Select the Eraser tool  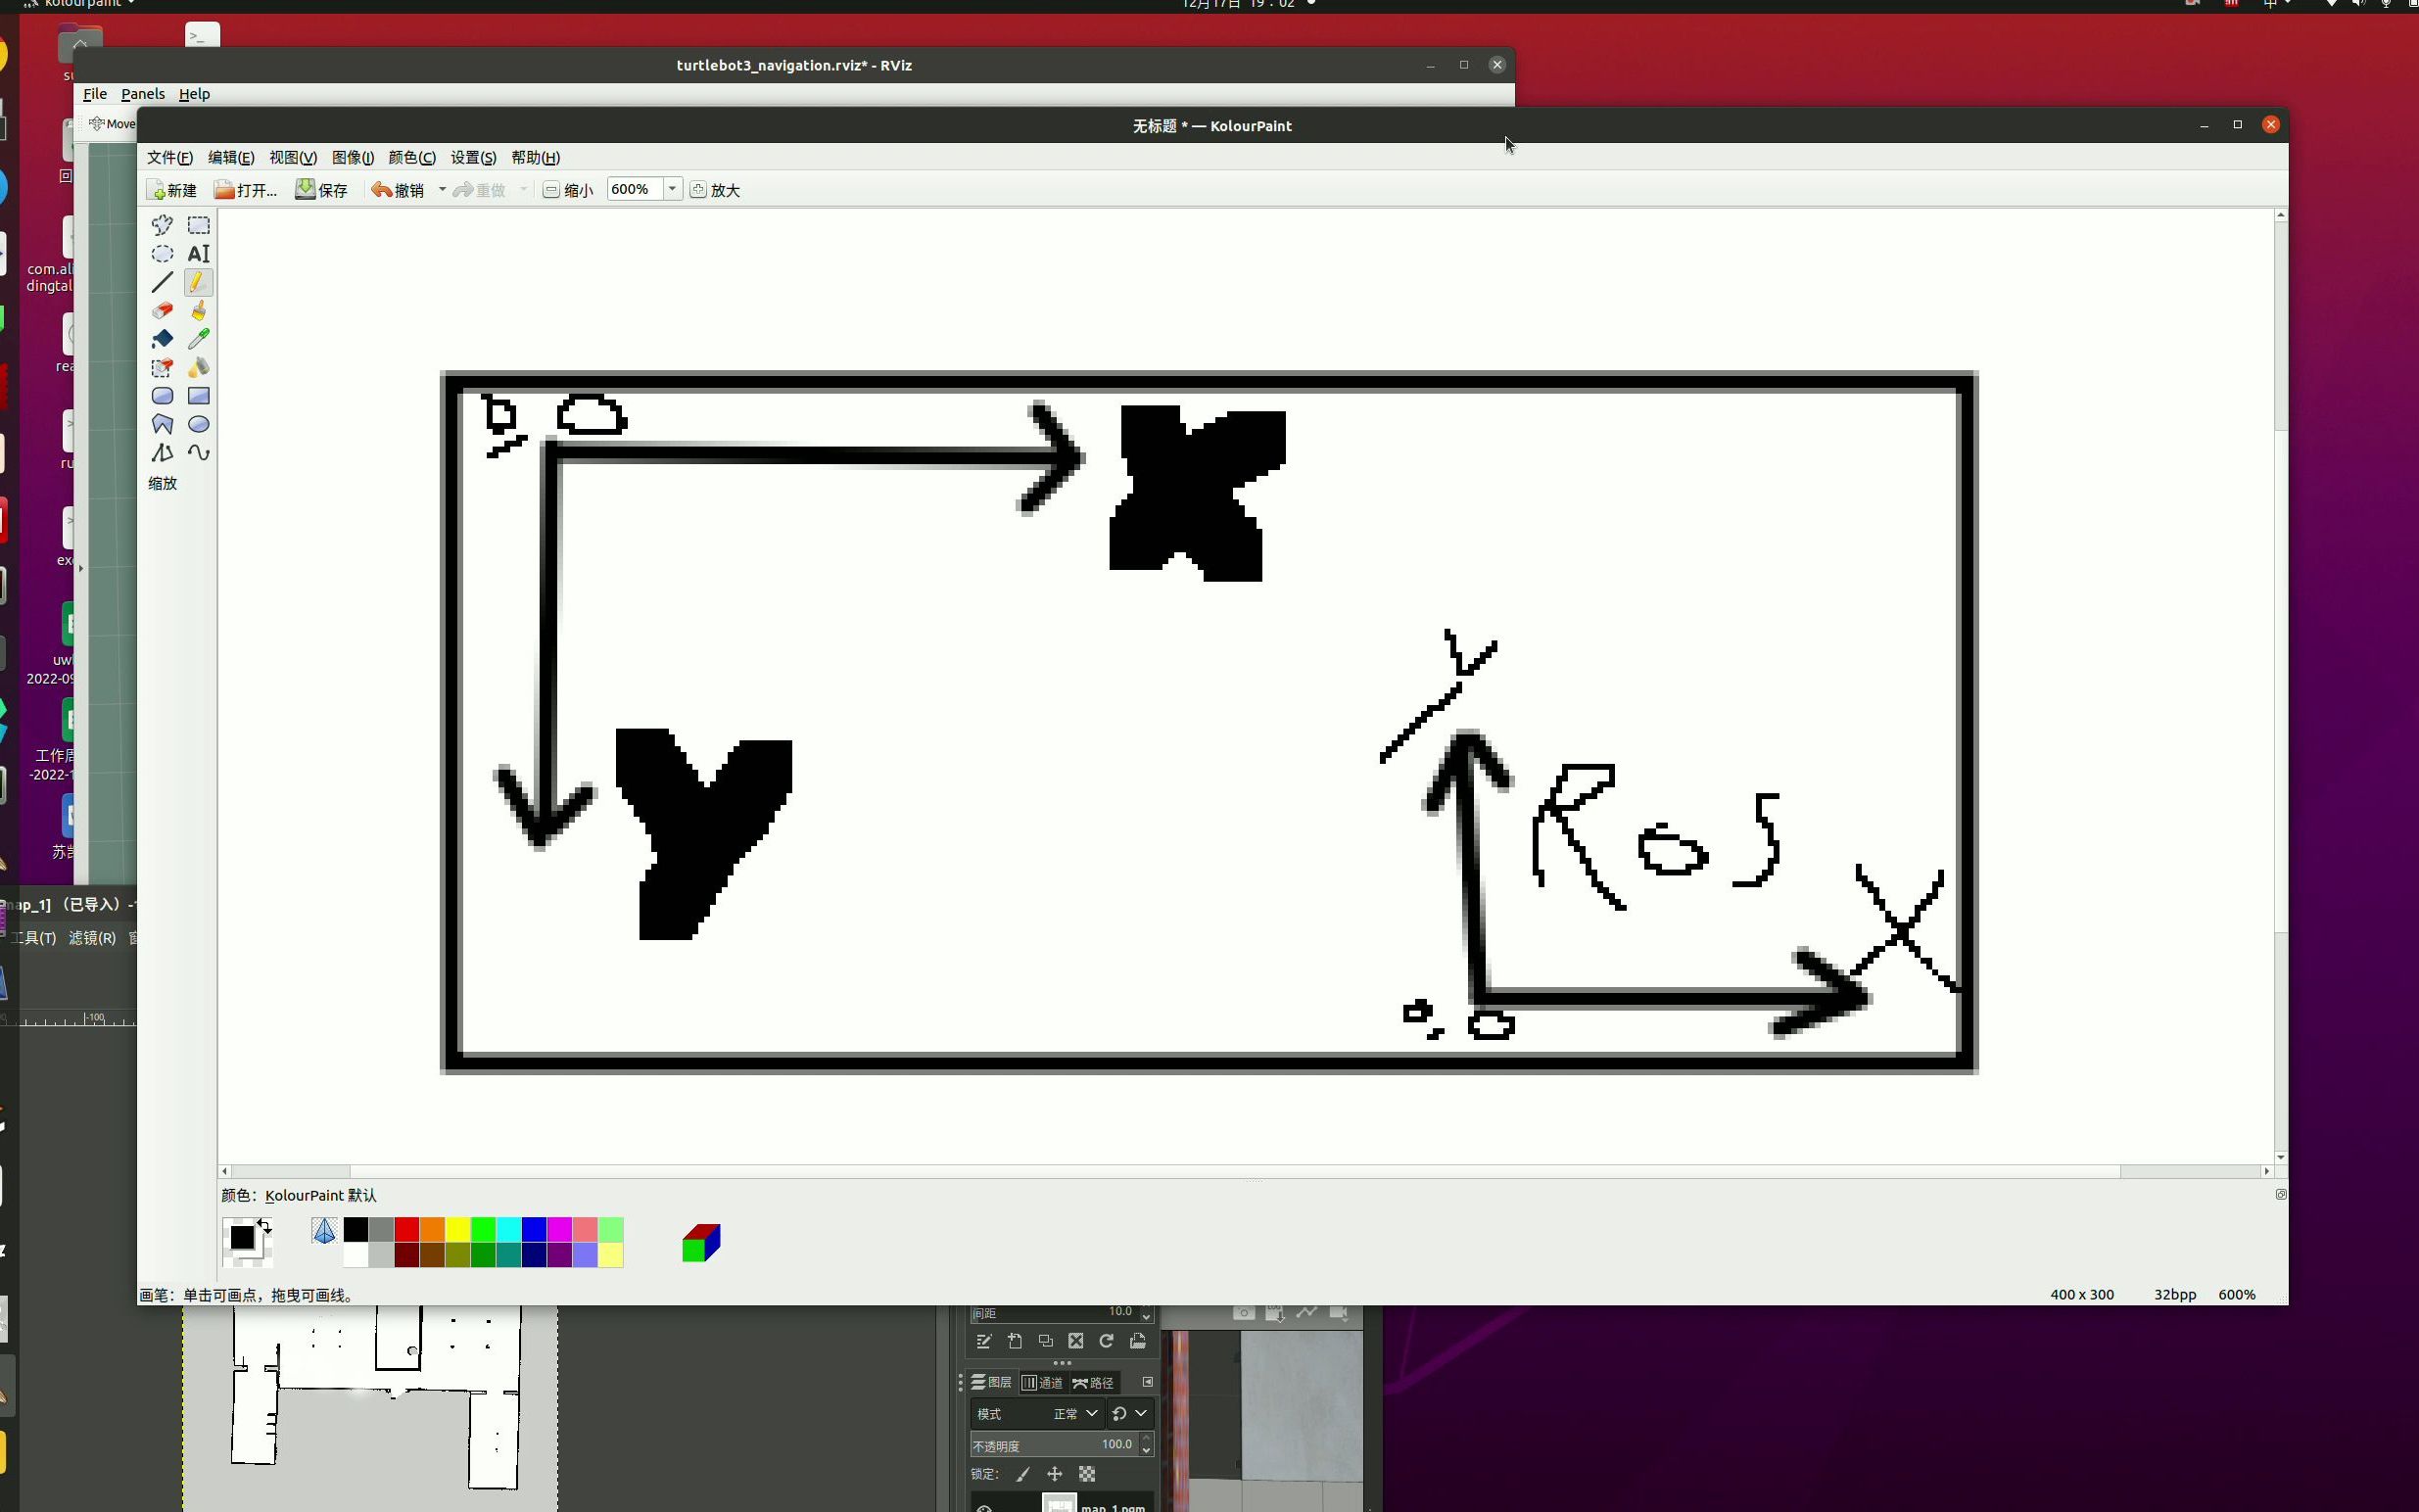click(162, 311)
